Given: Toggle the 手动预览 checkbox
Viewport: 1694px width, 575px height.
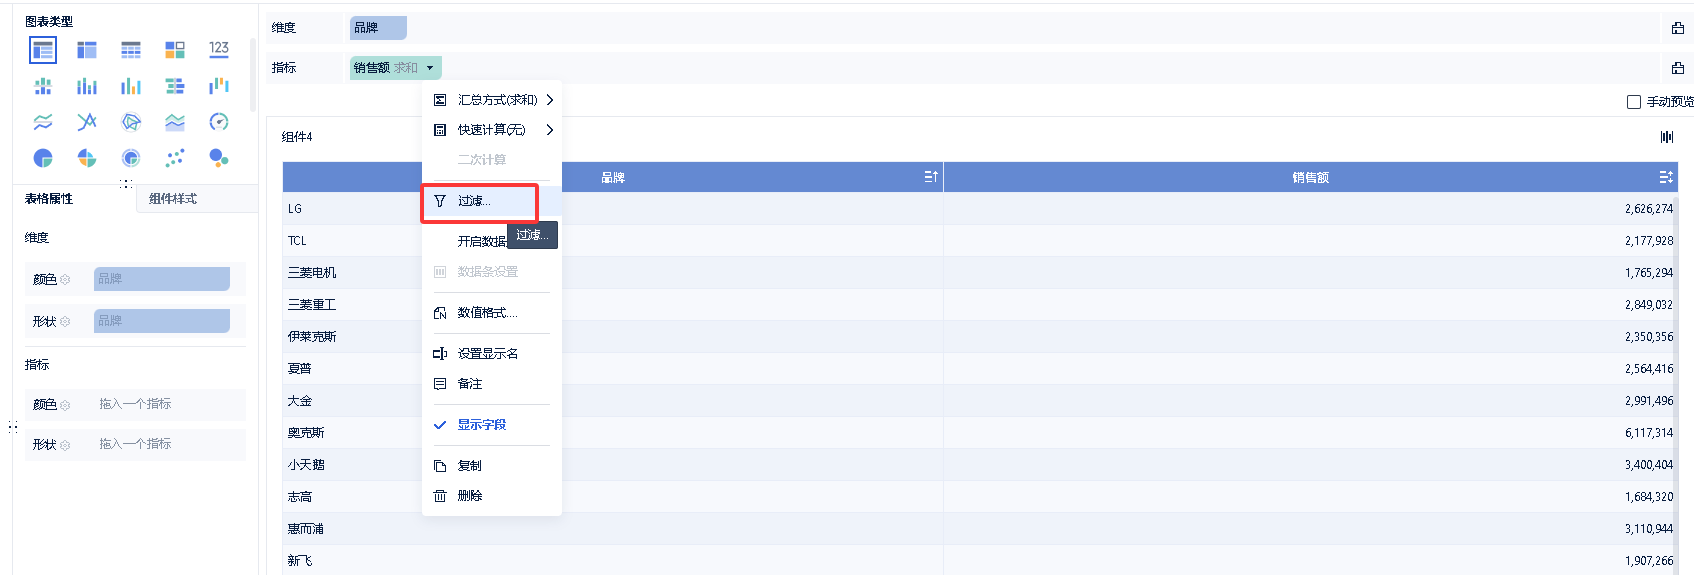Looking at the screenshot, I should [1634, 102].
